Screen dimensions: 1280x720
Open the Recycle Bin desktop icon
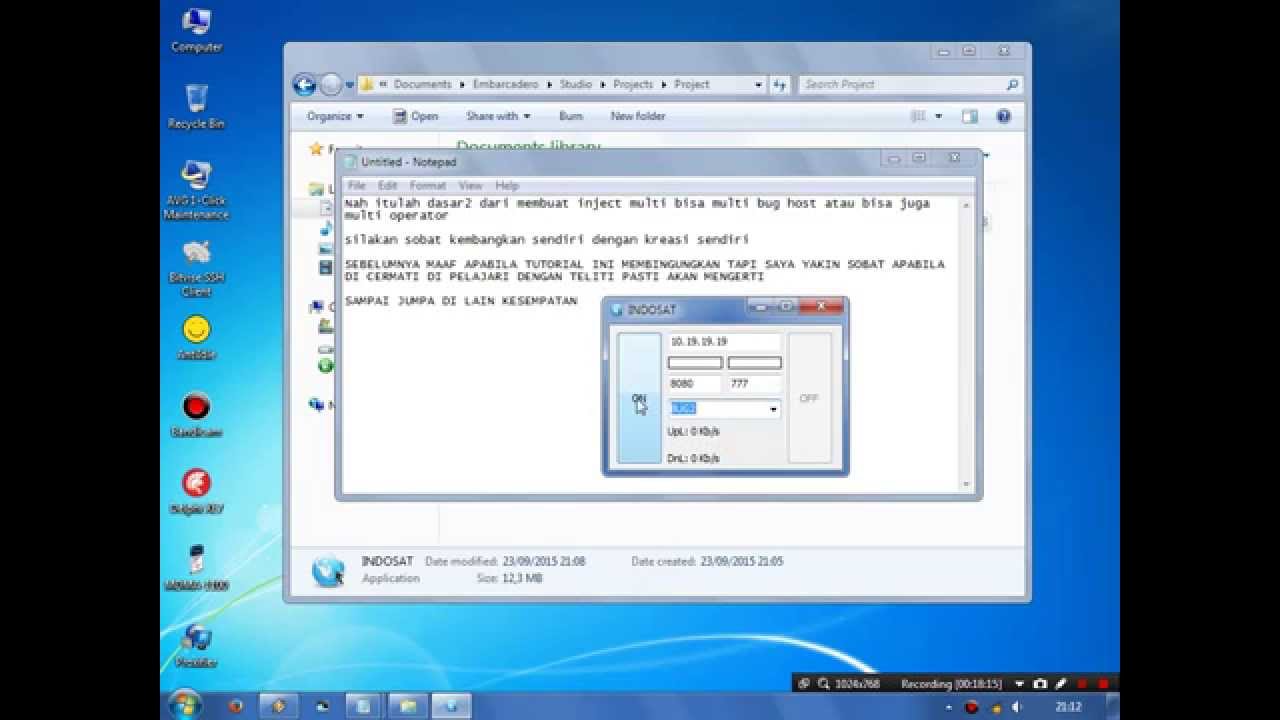pyautogui.click(x=196, y=107)
